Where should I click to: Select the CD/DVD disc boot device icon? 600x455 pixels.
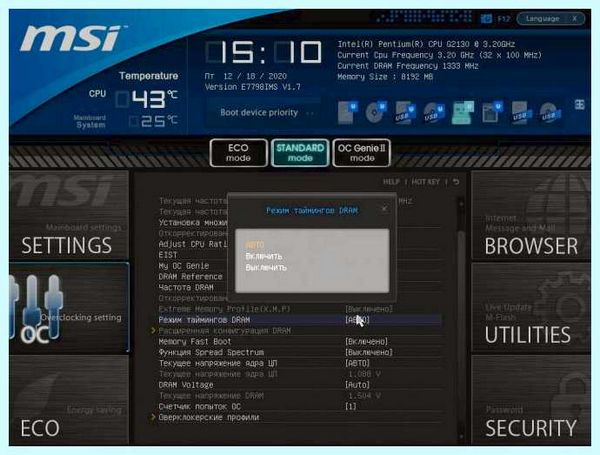(x=375, y=113)
